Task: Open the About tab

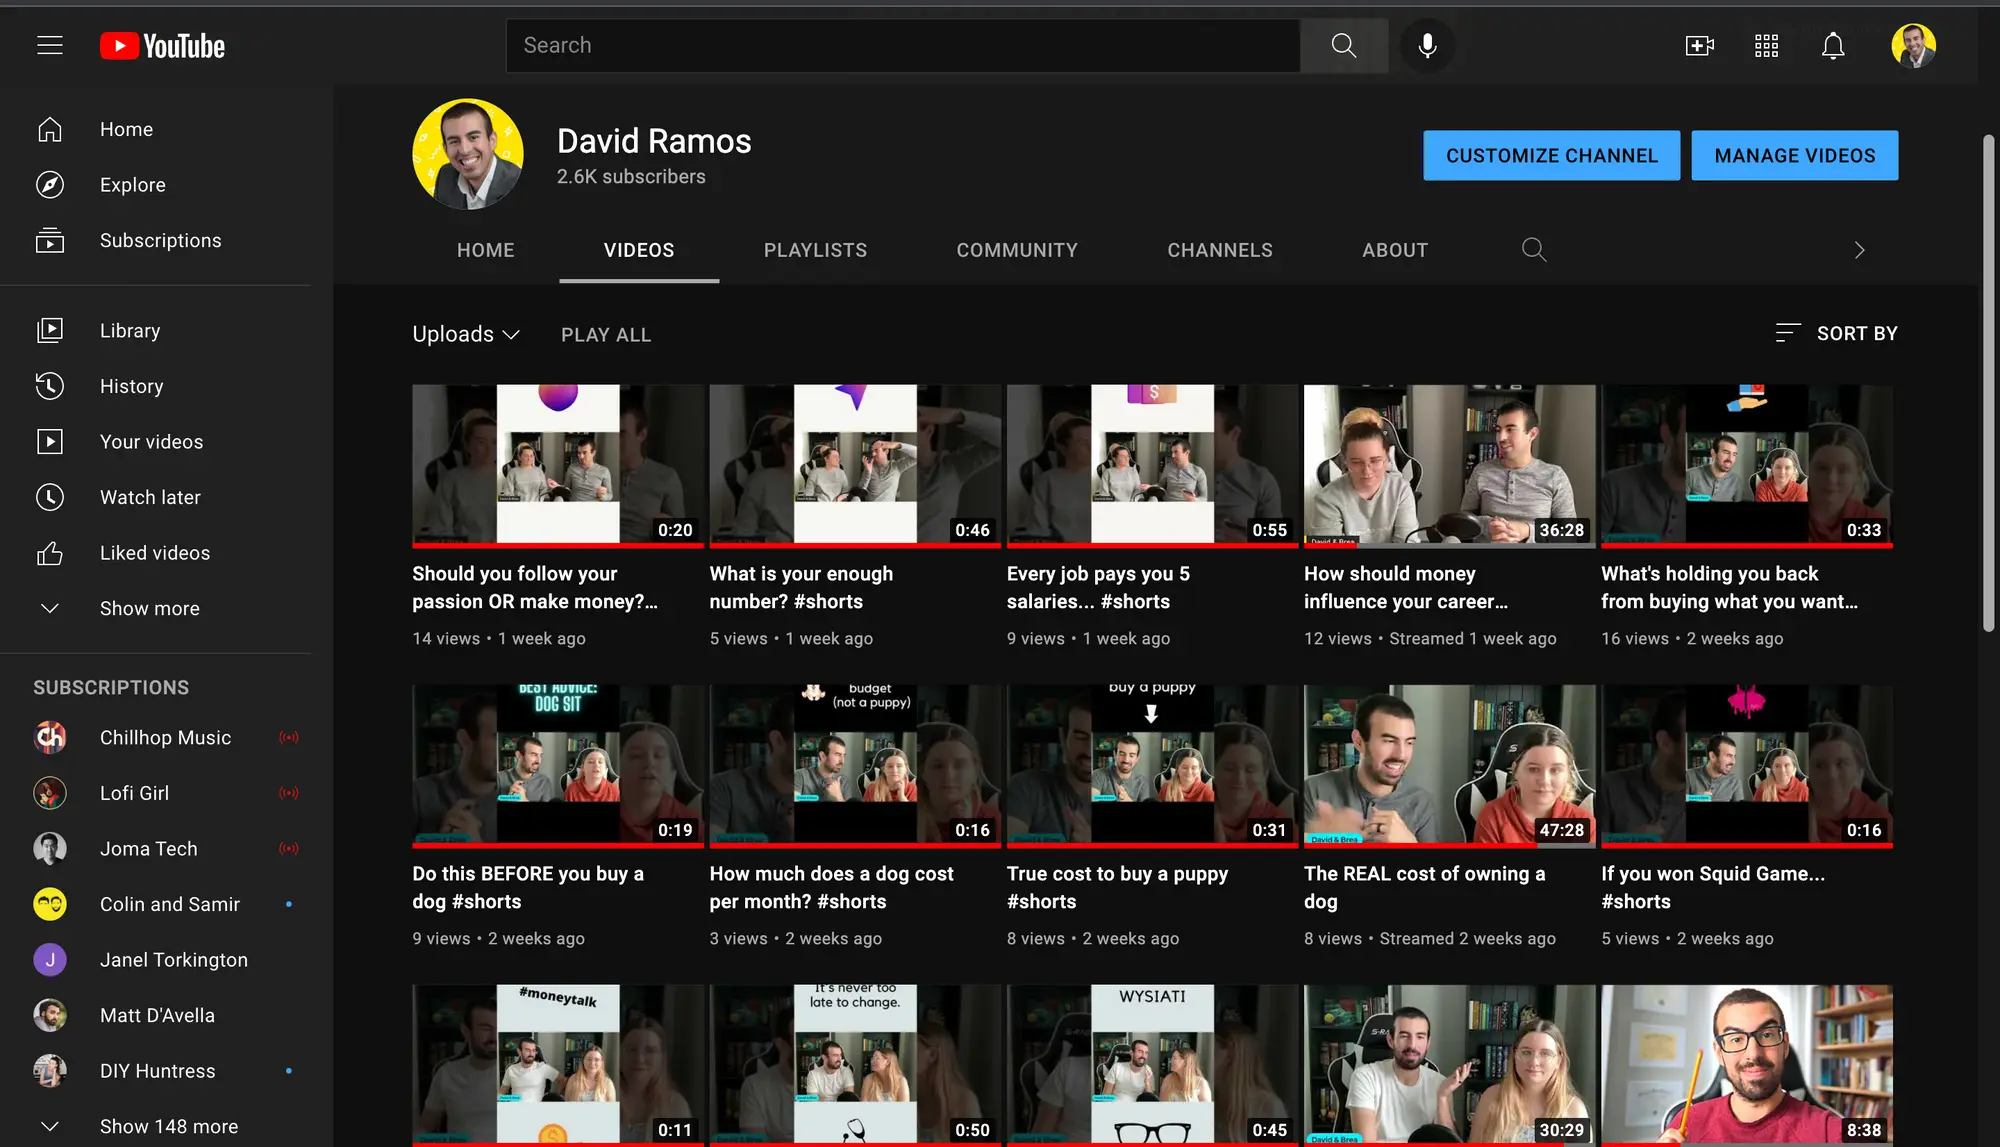Action: 1395,250
